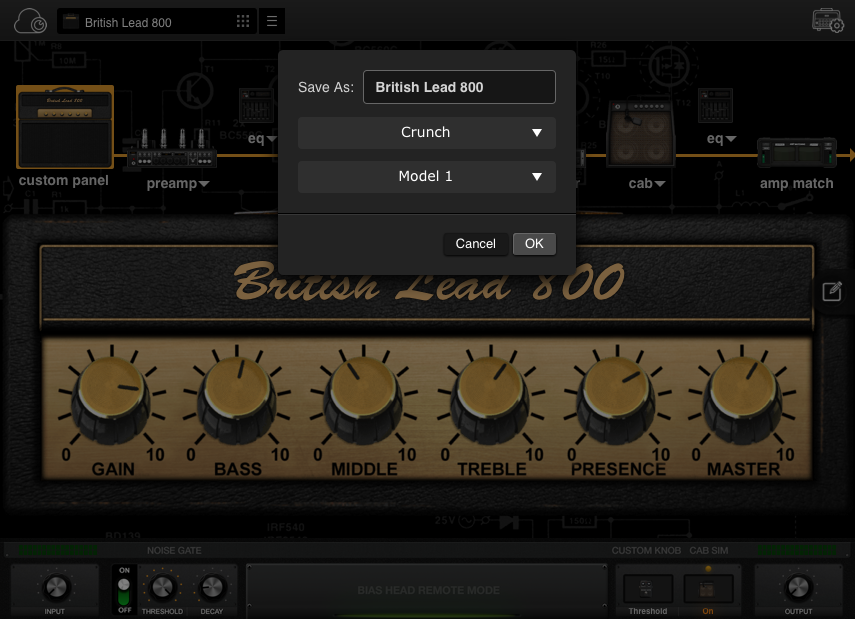Click the Save As name input field
Viewport: 855px width, 619px height.
(459, 87)
